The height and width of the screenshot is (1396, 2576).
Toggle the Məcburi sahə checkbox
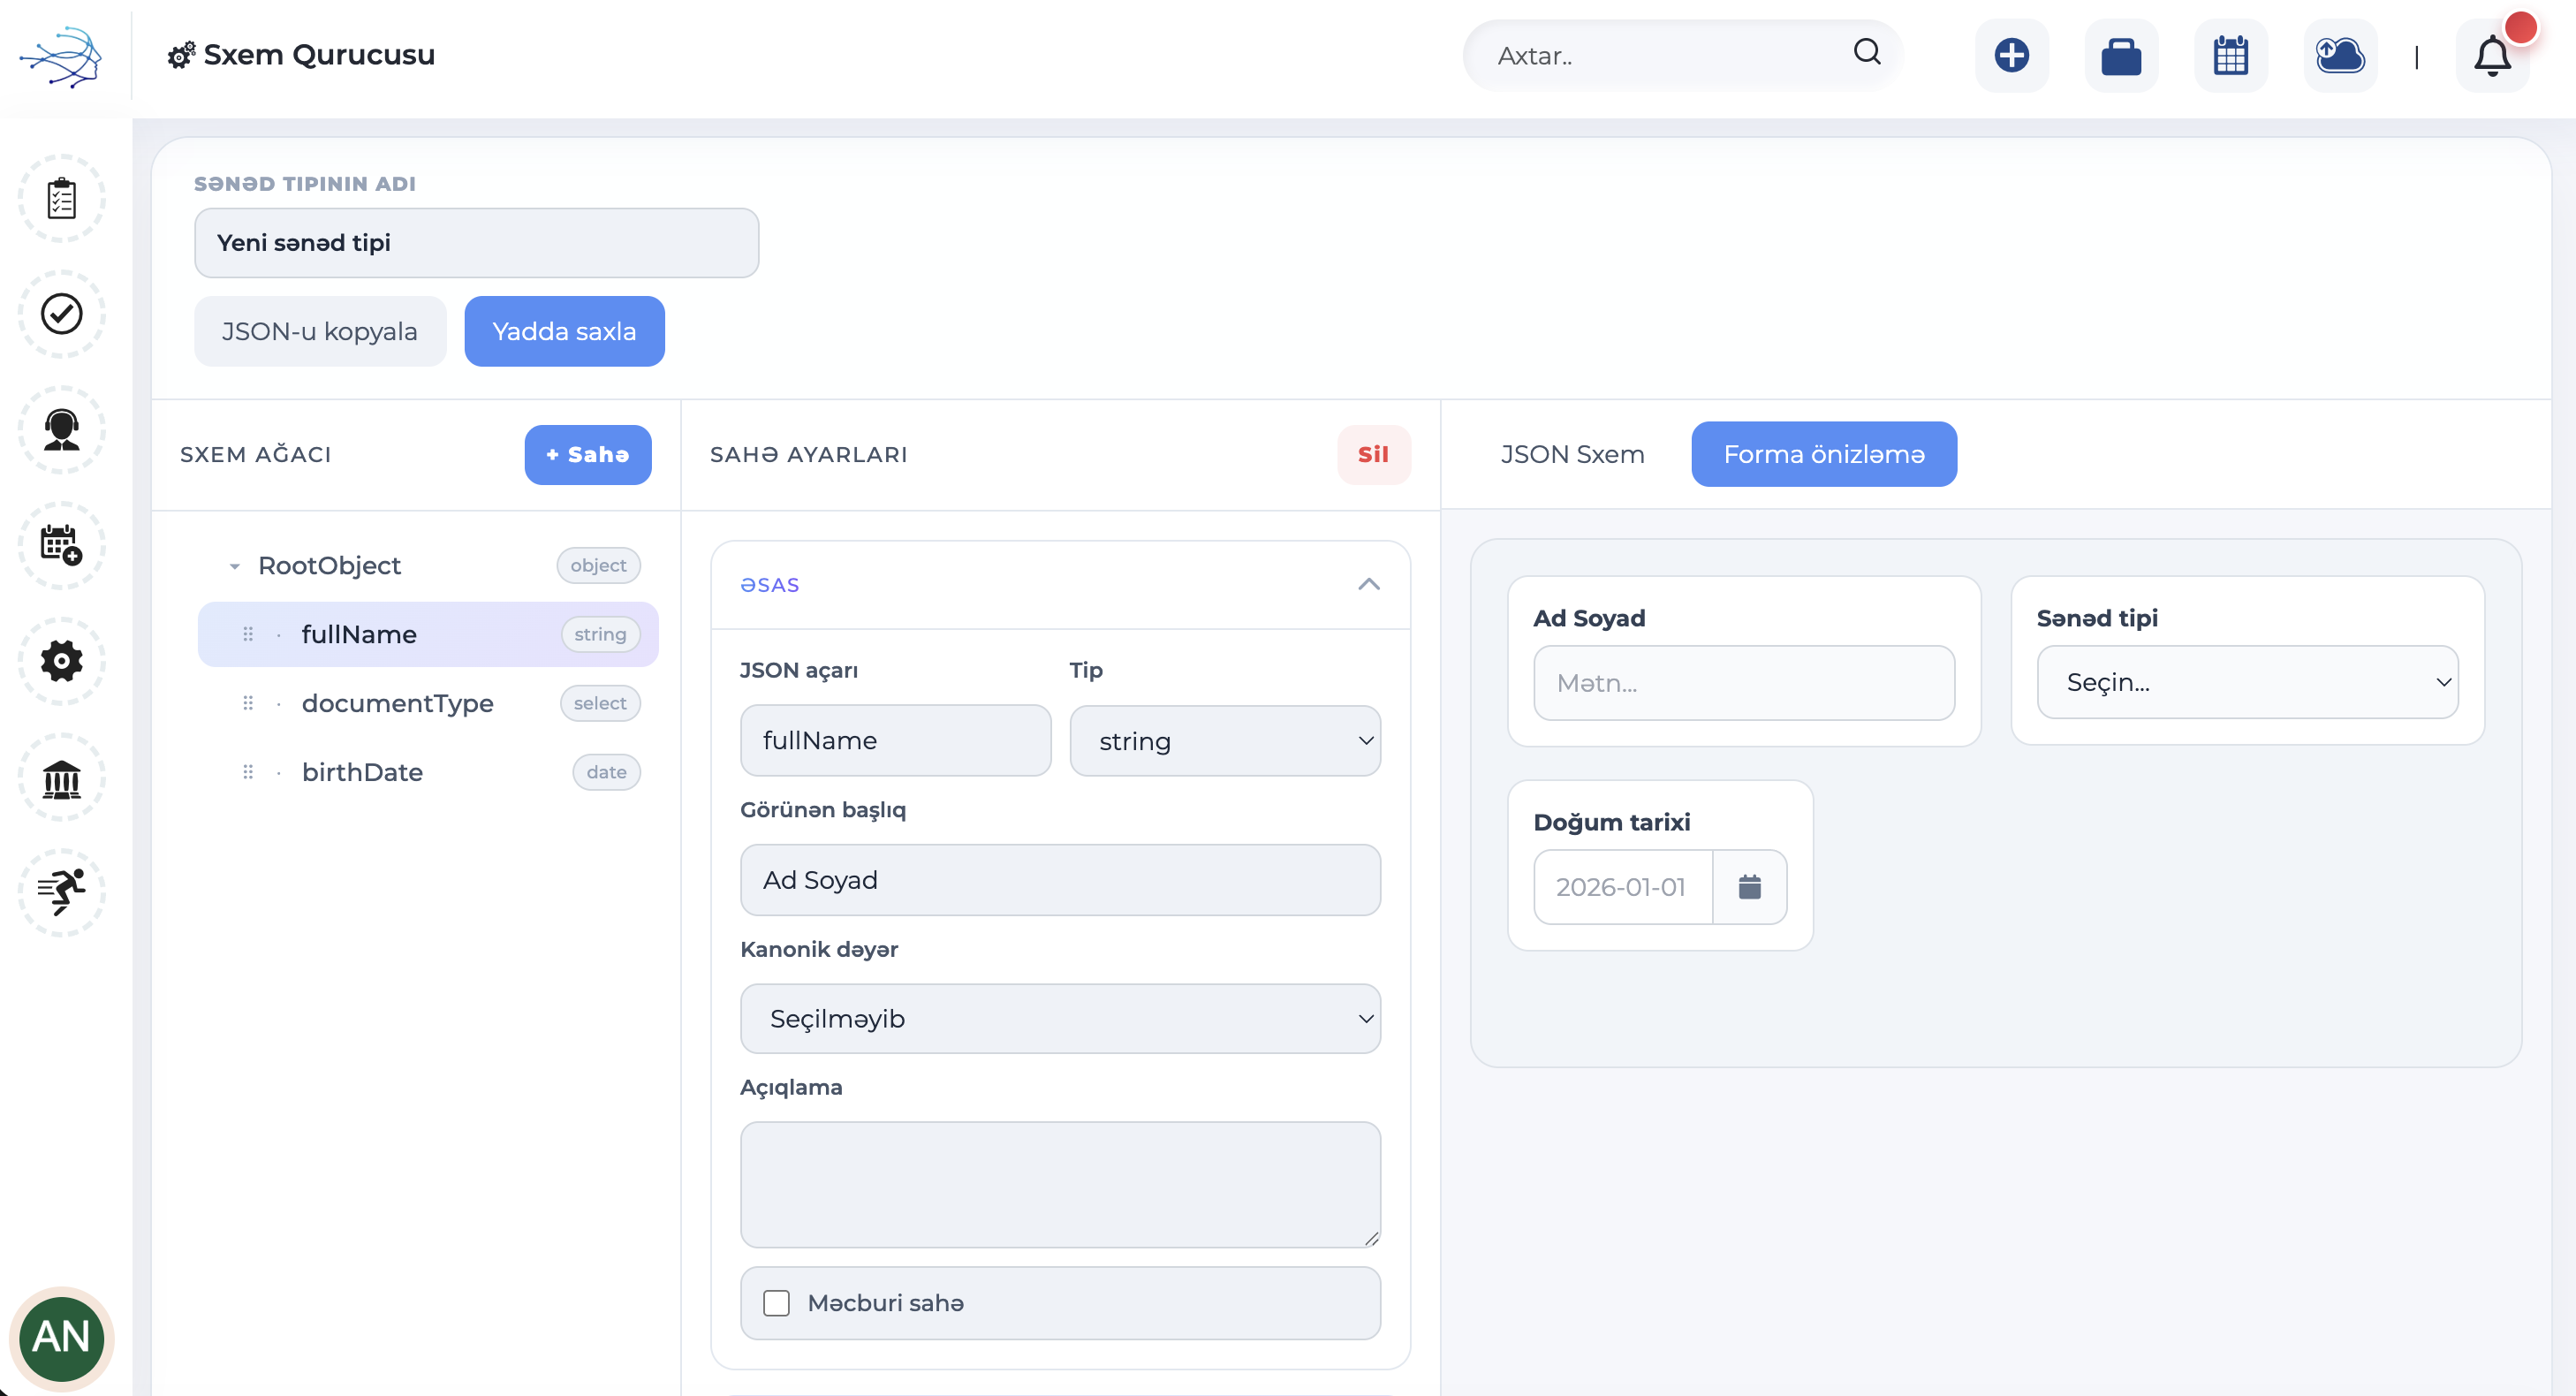[776, 1303]
